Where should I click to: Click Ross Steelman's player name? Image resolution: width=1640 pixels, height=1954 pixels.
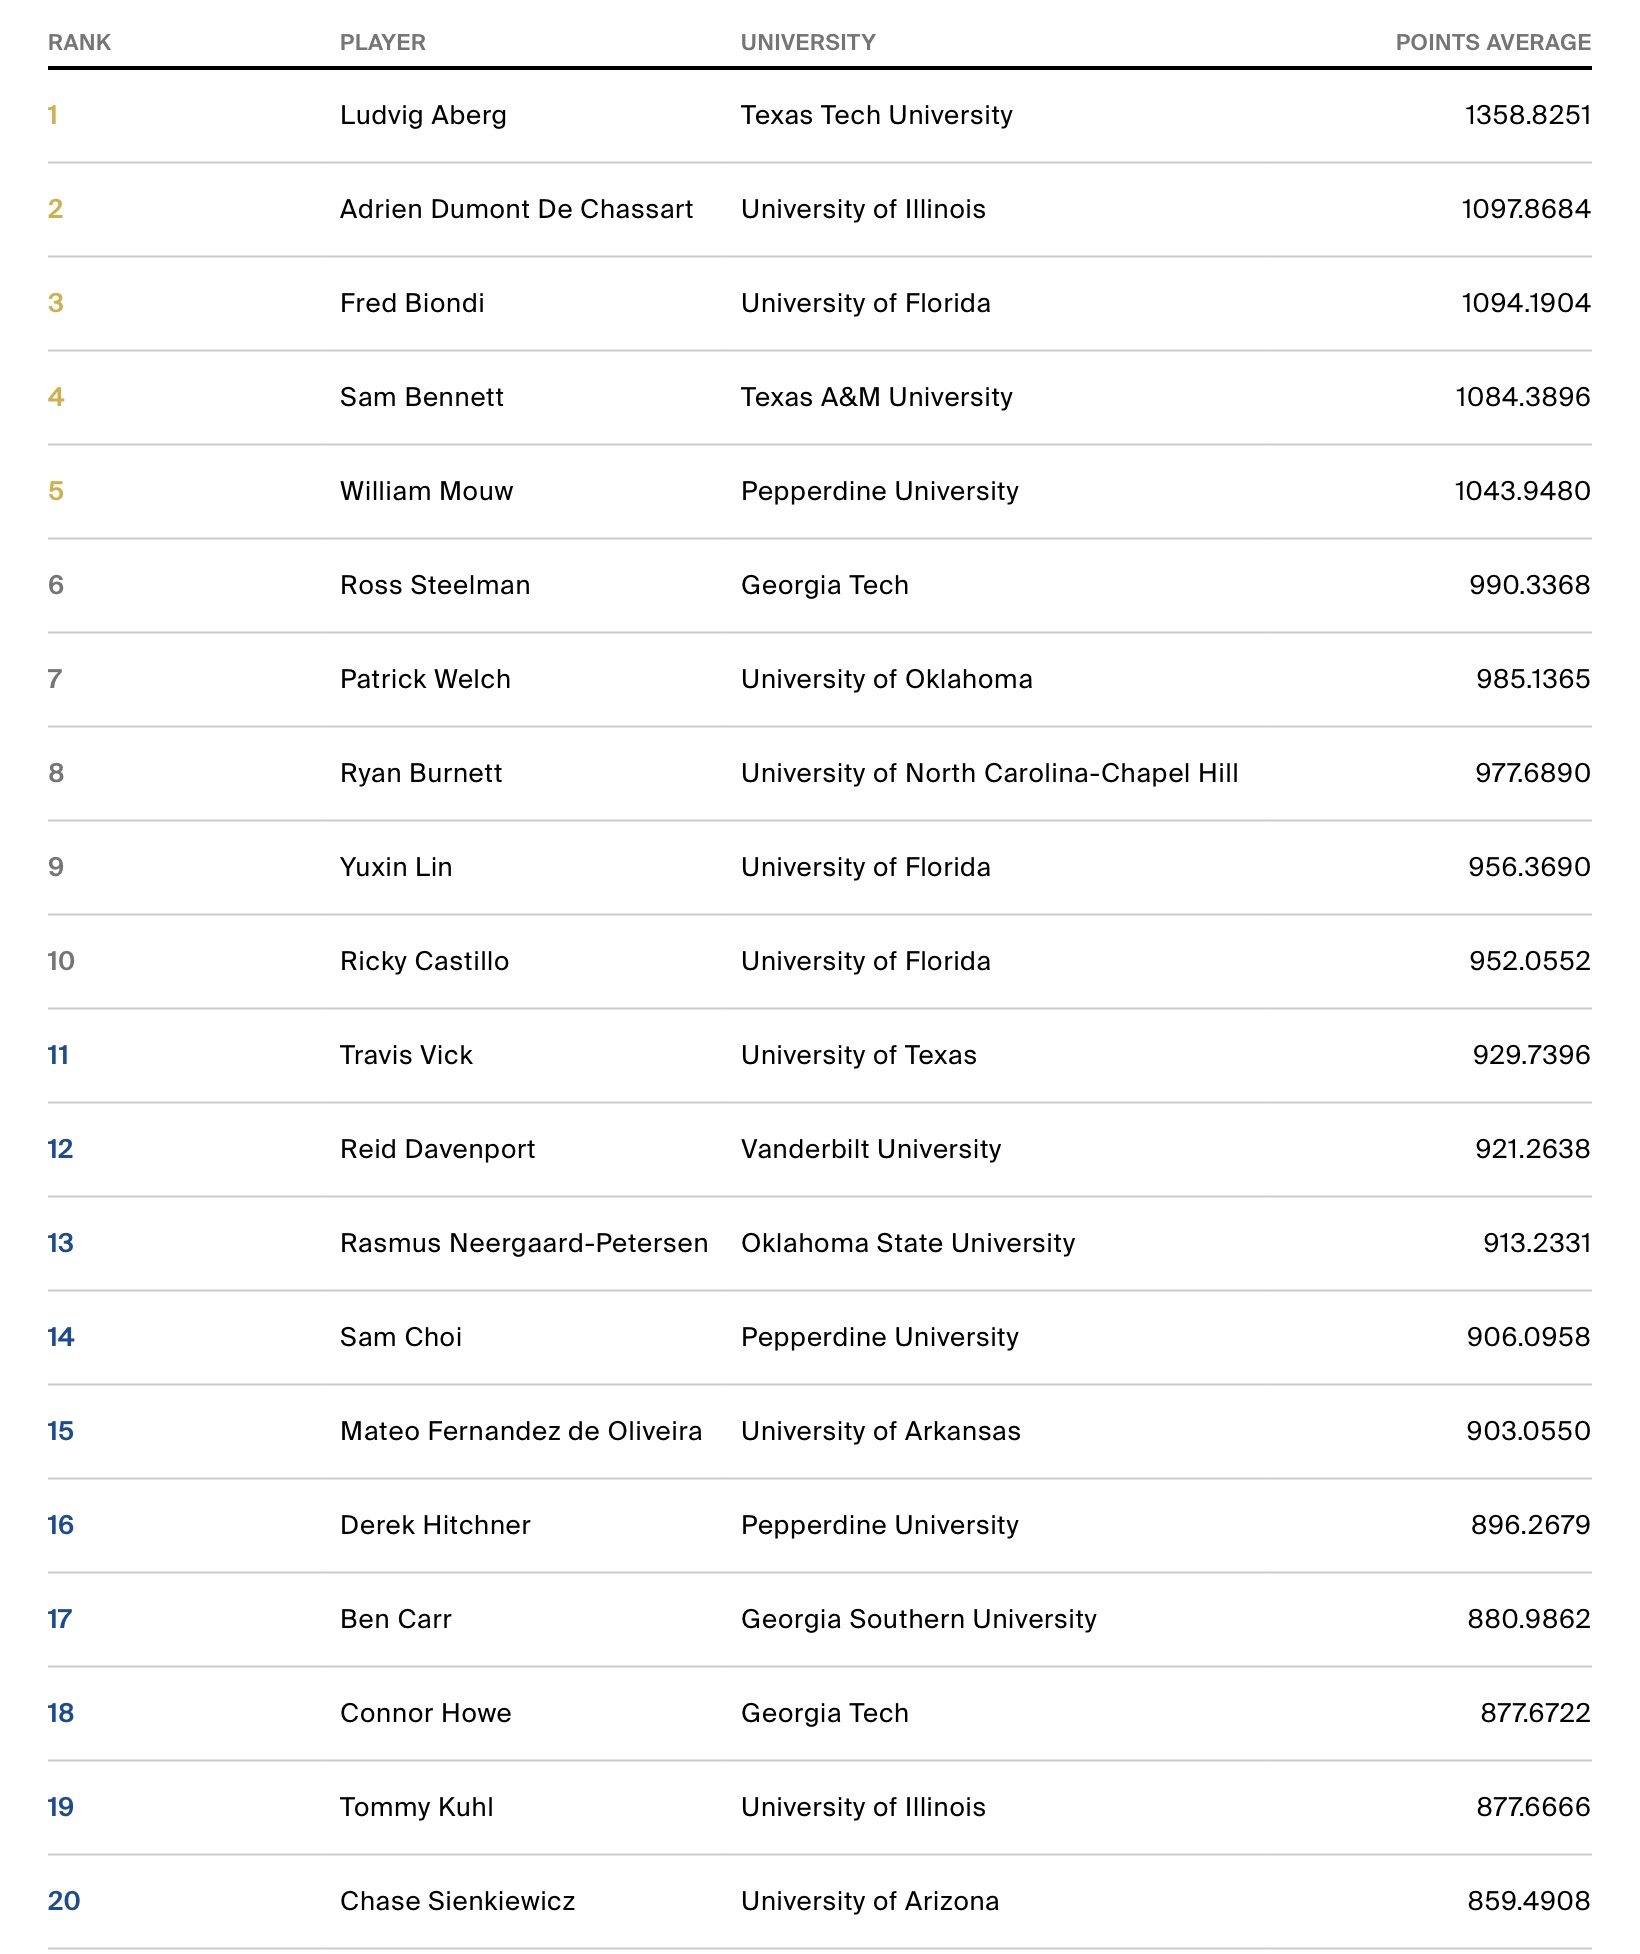point(435,585)
